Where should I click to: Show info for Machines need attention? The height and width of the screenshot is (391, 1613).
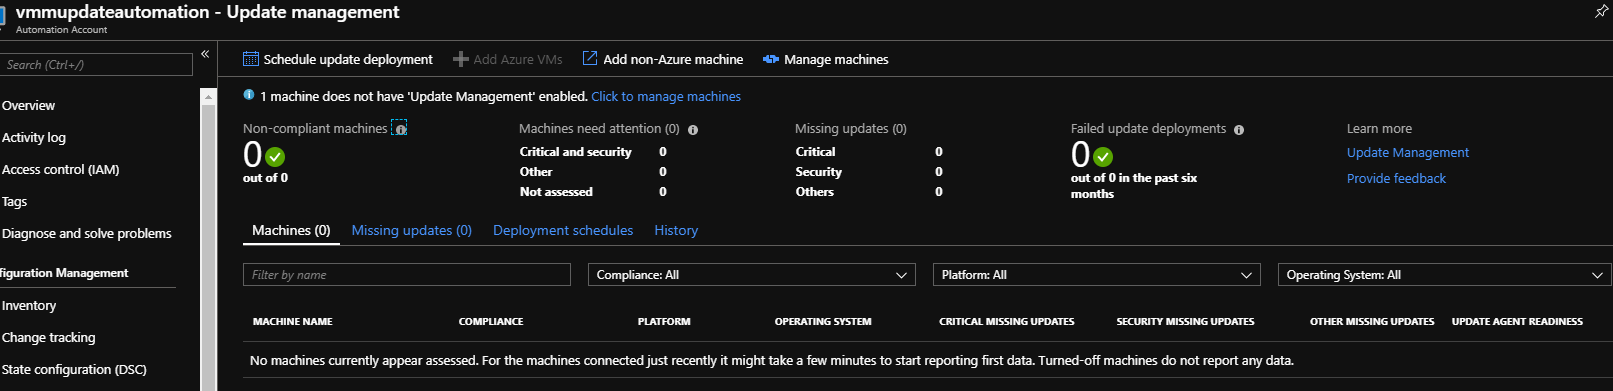pyautogui.click(x=693, y=130)
